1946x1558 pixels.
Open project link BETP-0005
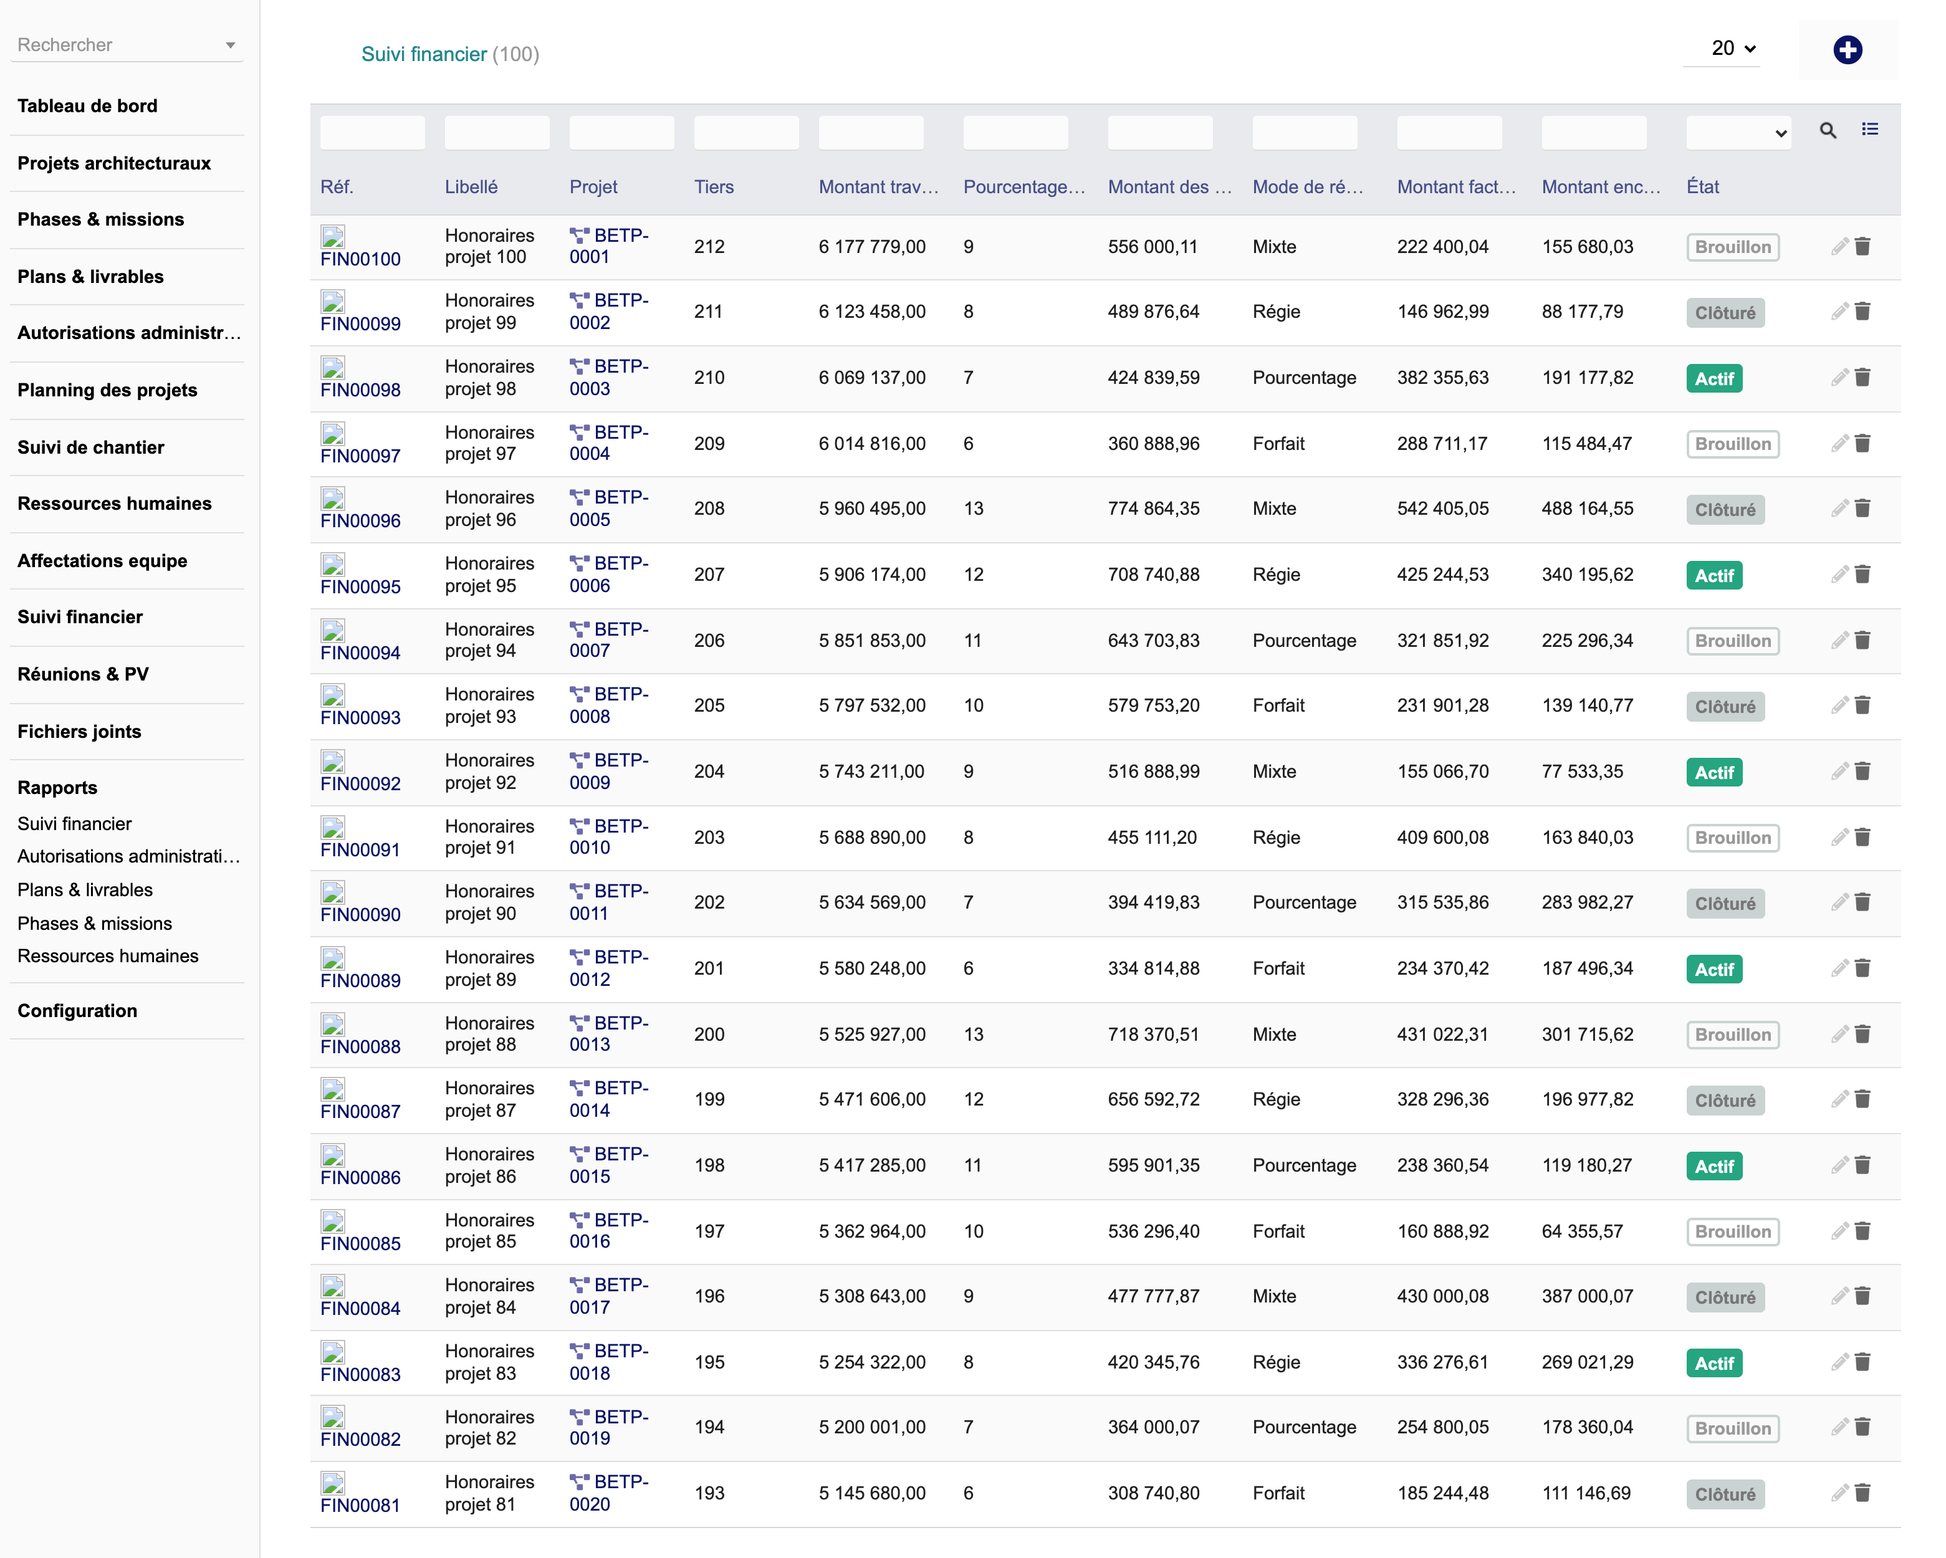tap(609, 508)
